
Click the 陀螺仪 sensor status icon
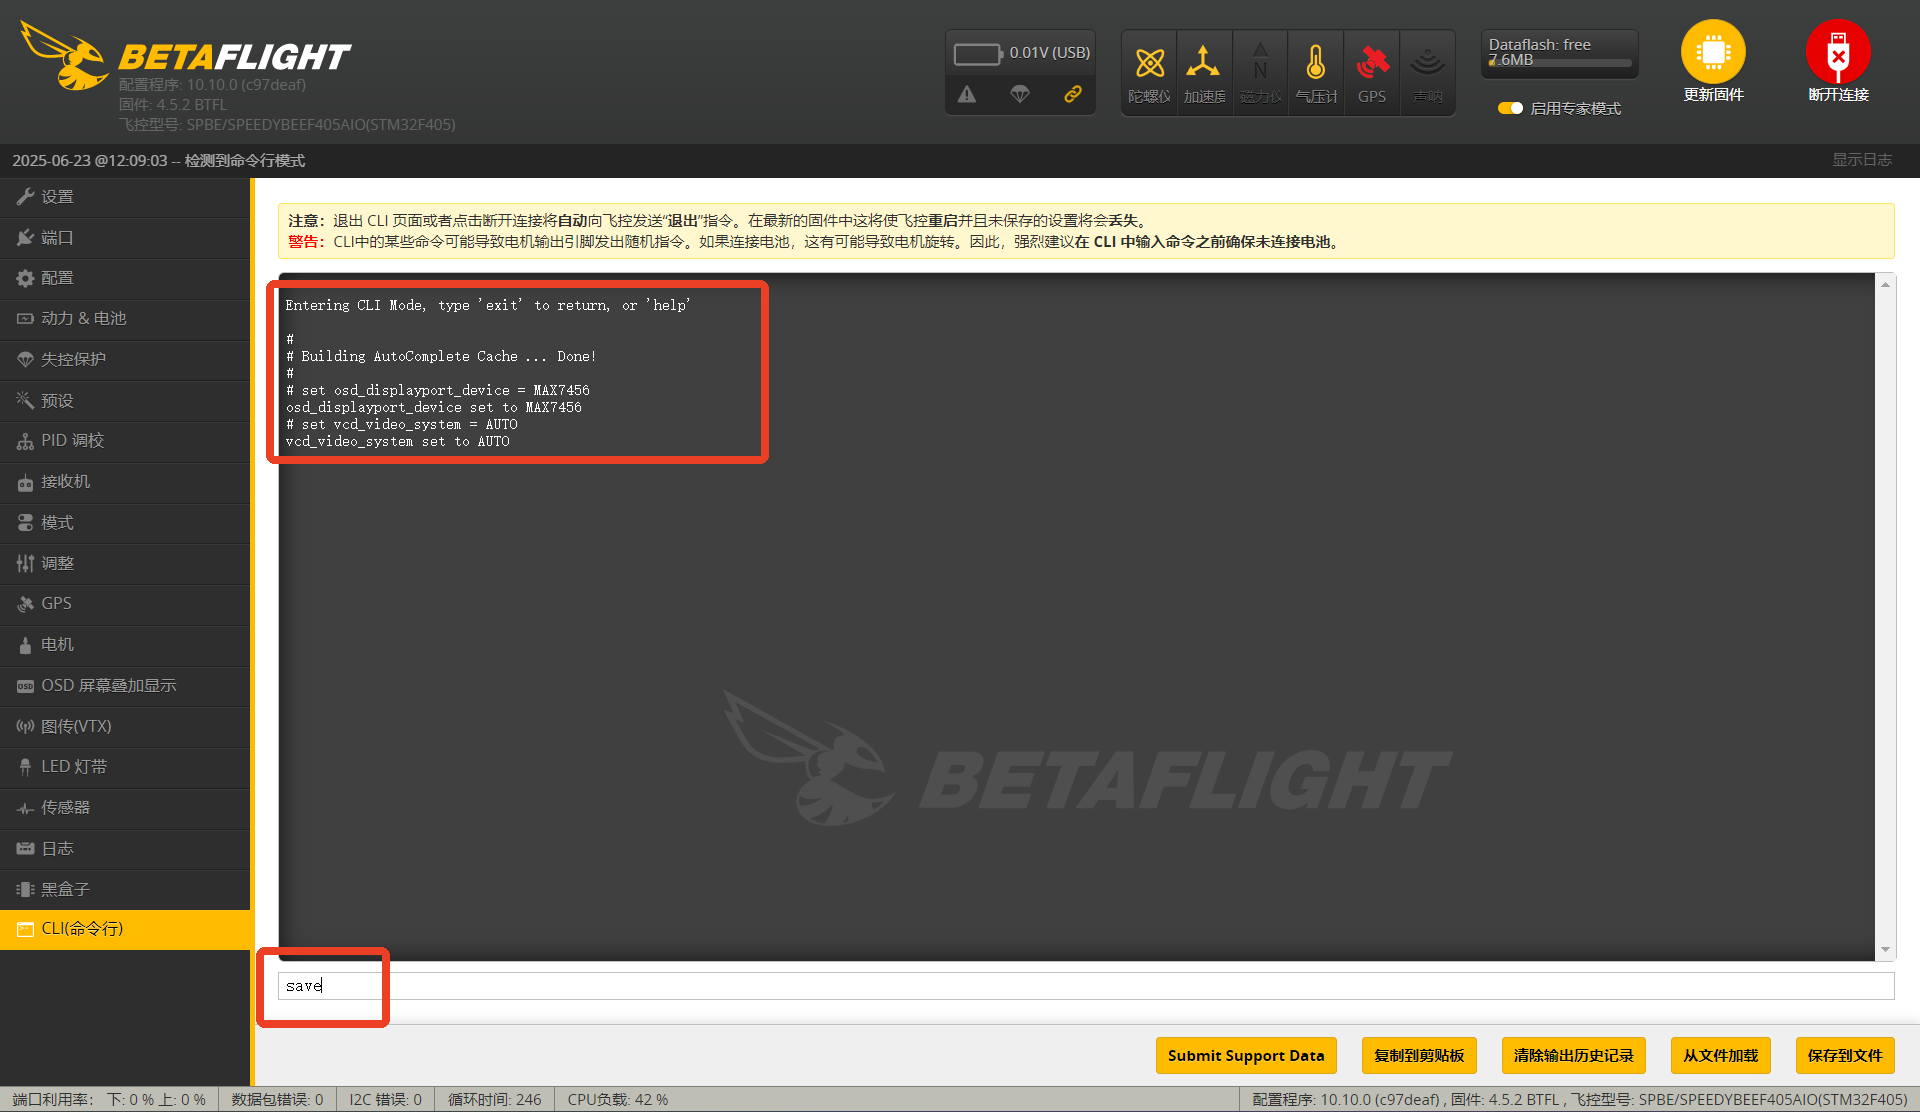(1150, 63)
